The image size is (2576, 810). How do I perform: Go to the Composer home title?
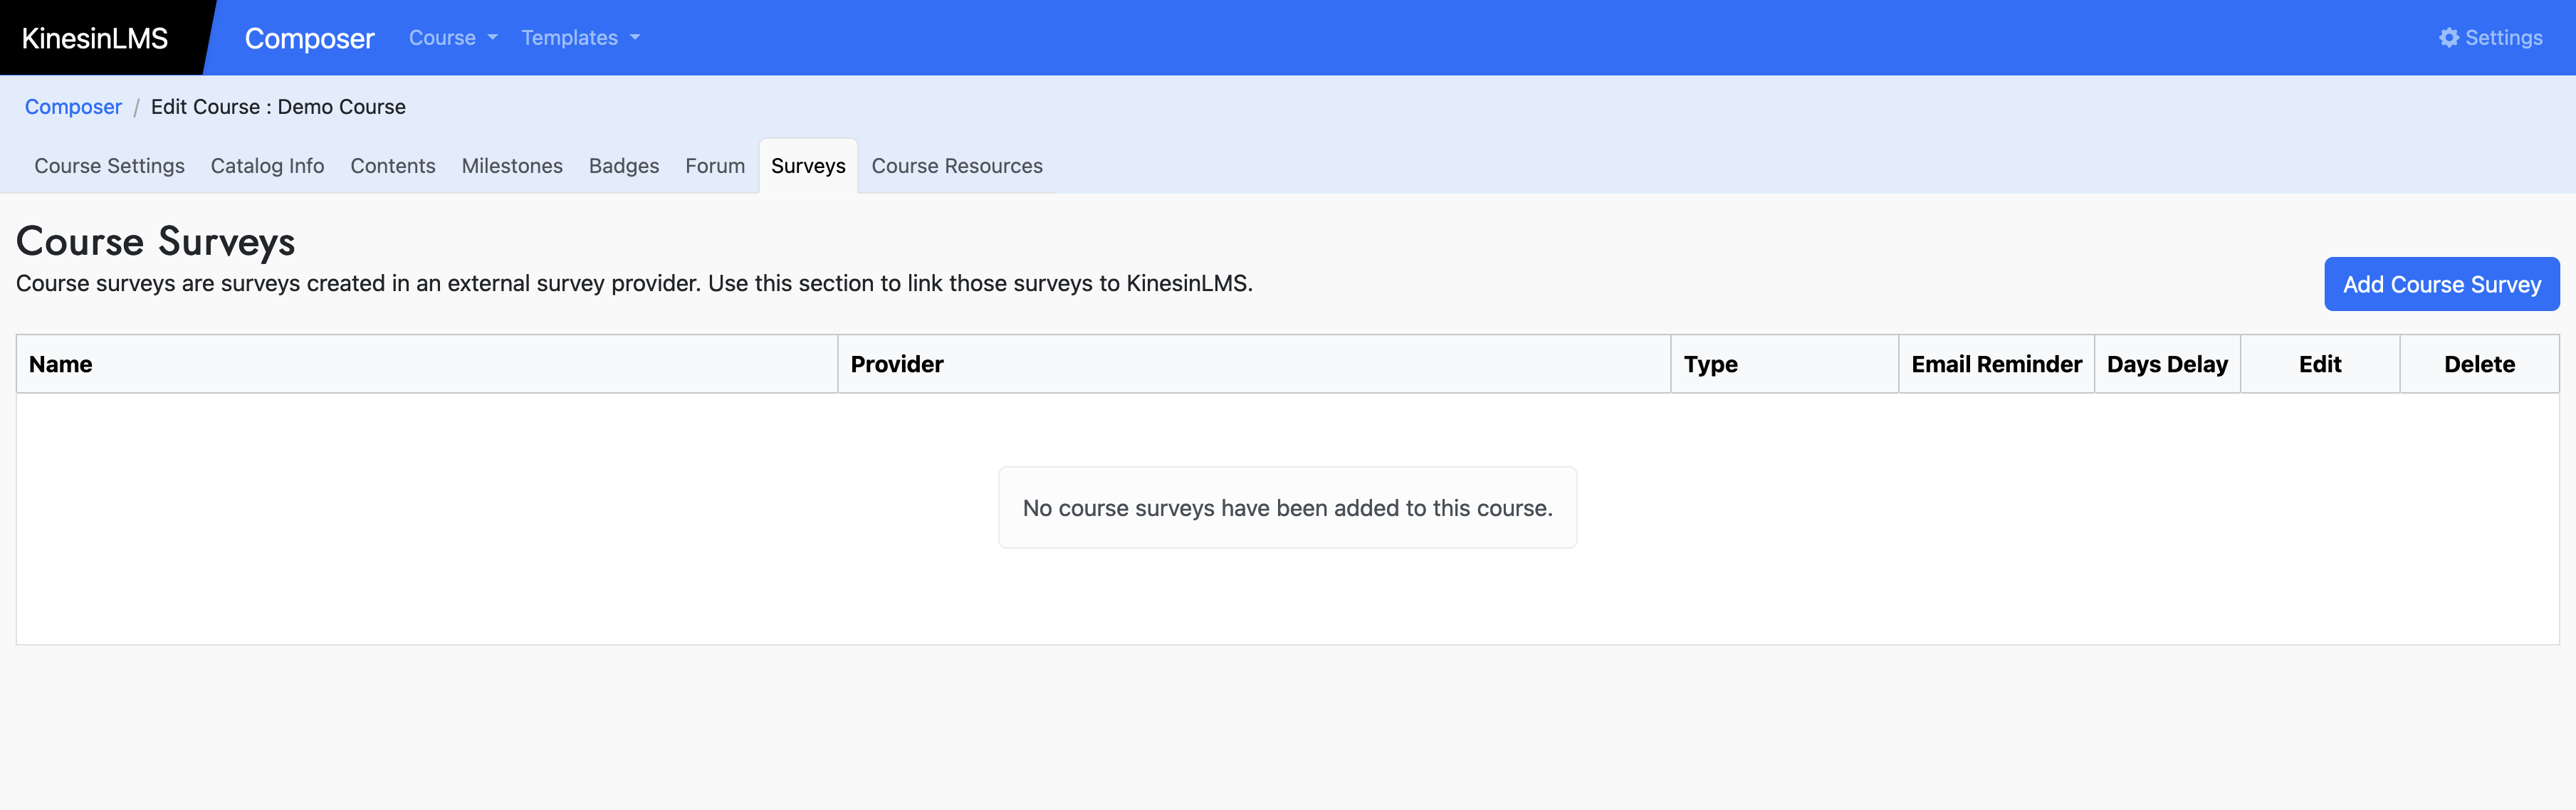[x=309, y=38]
